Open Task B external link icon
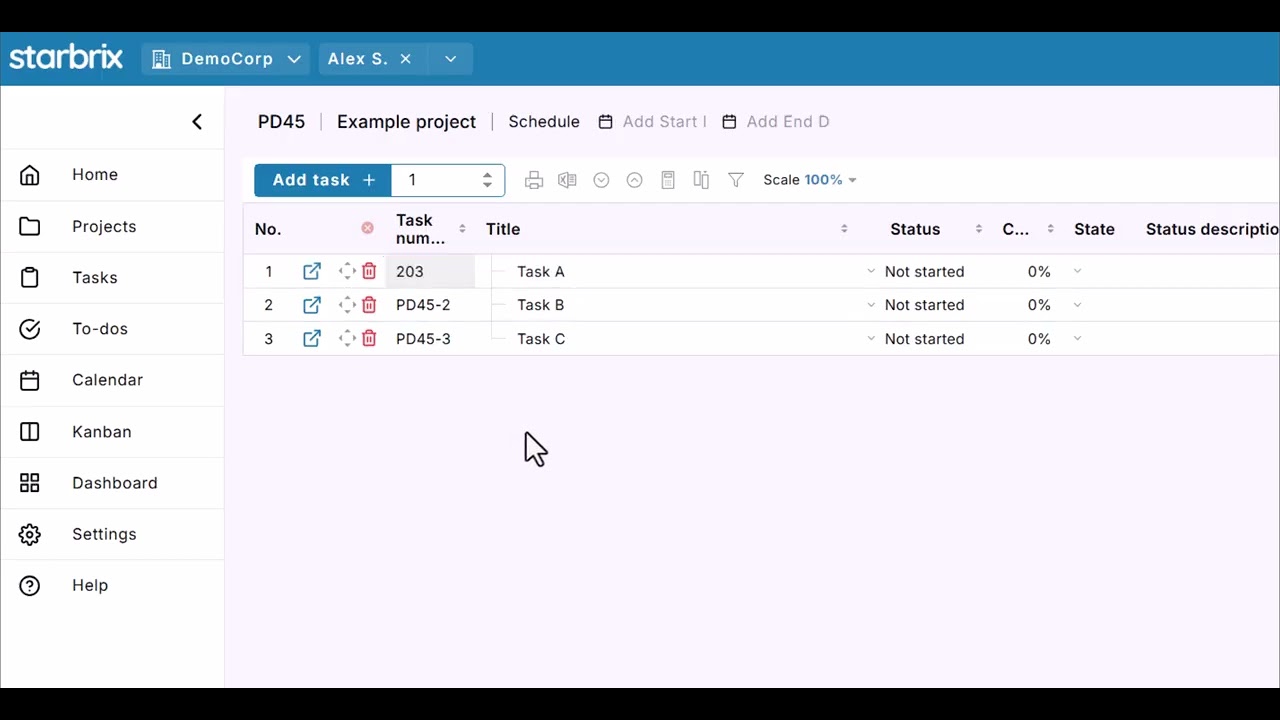Viewport: 1280px width, 720px height. [312, 305]
